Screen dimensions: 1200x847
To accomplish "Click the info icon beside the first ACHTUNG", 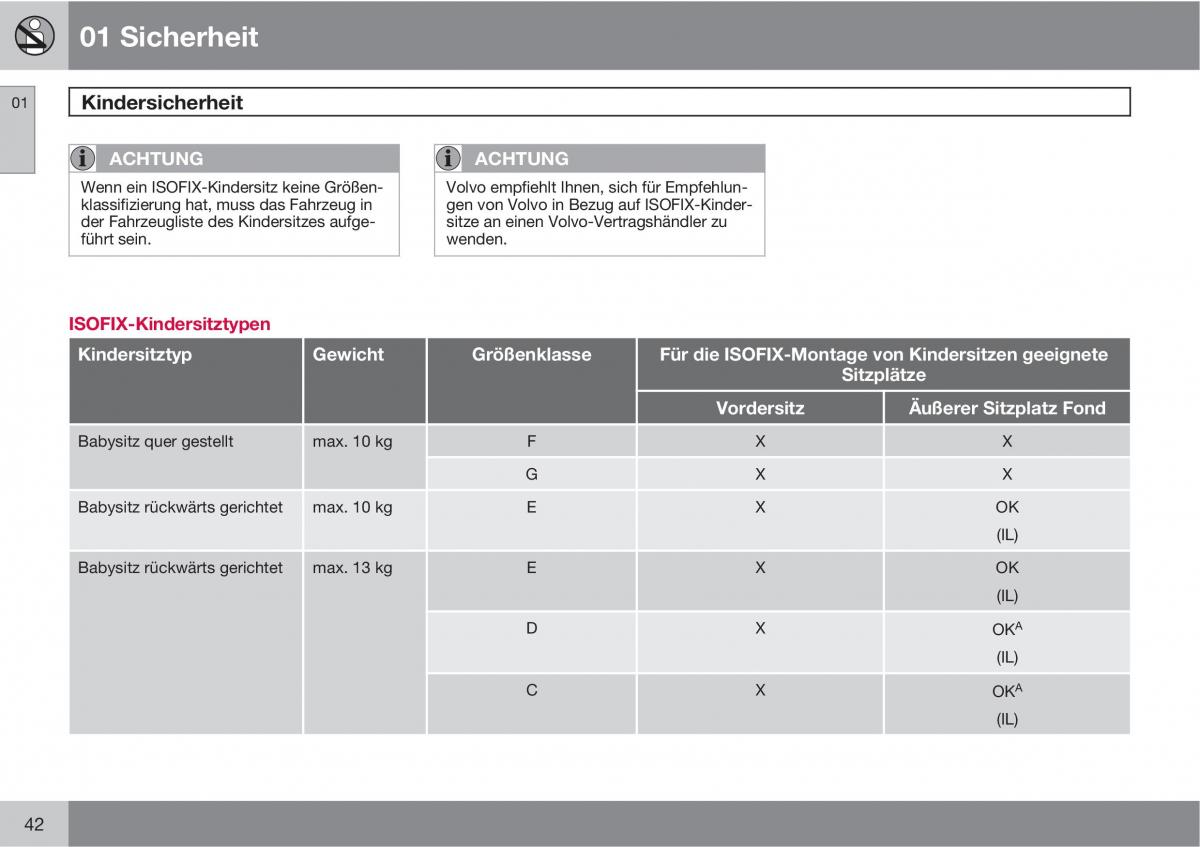I will click(83, 158).
